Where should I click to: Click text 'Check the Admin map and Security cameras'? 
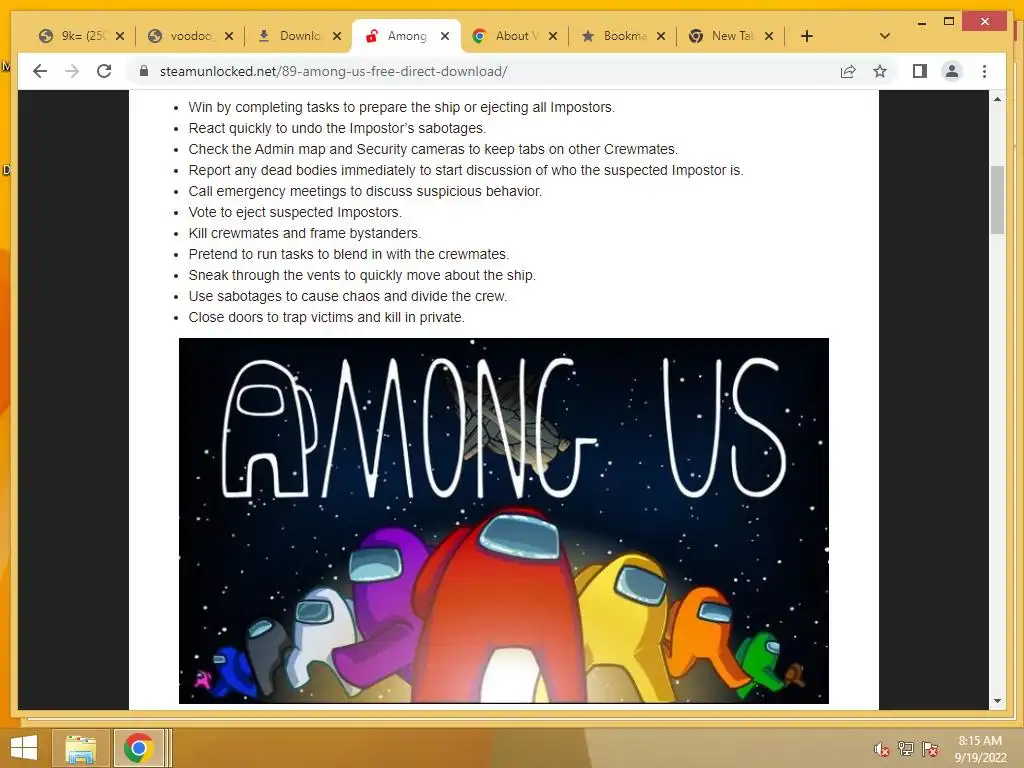click(x=326, y=149)
